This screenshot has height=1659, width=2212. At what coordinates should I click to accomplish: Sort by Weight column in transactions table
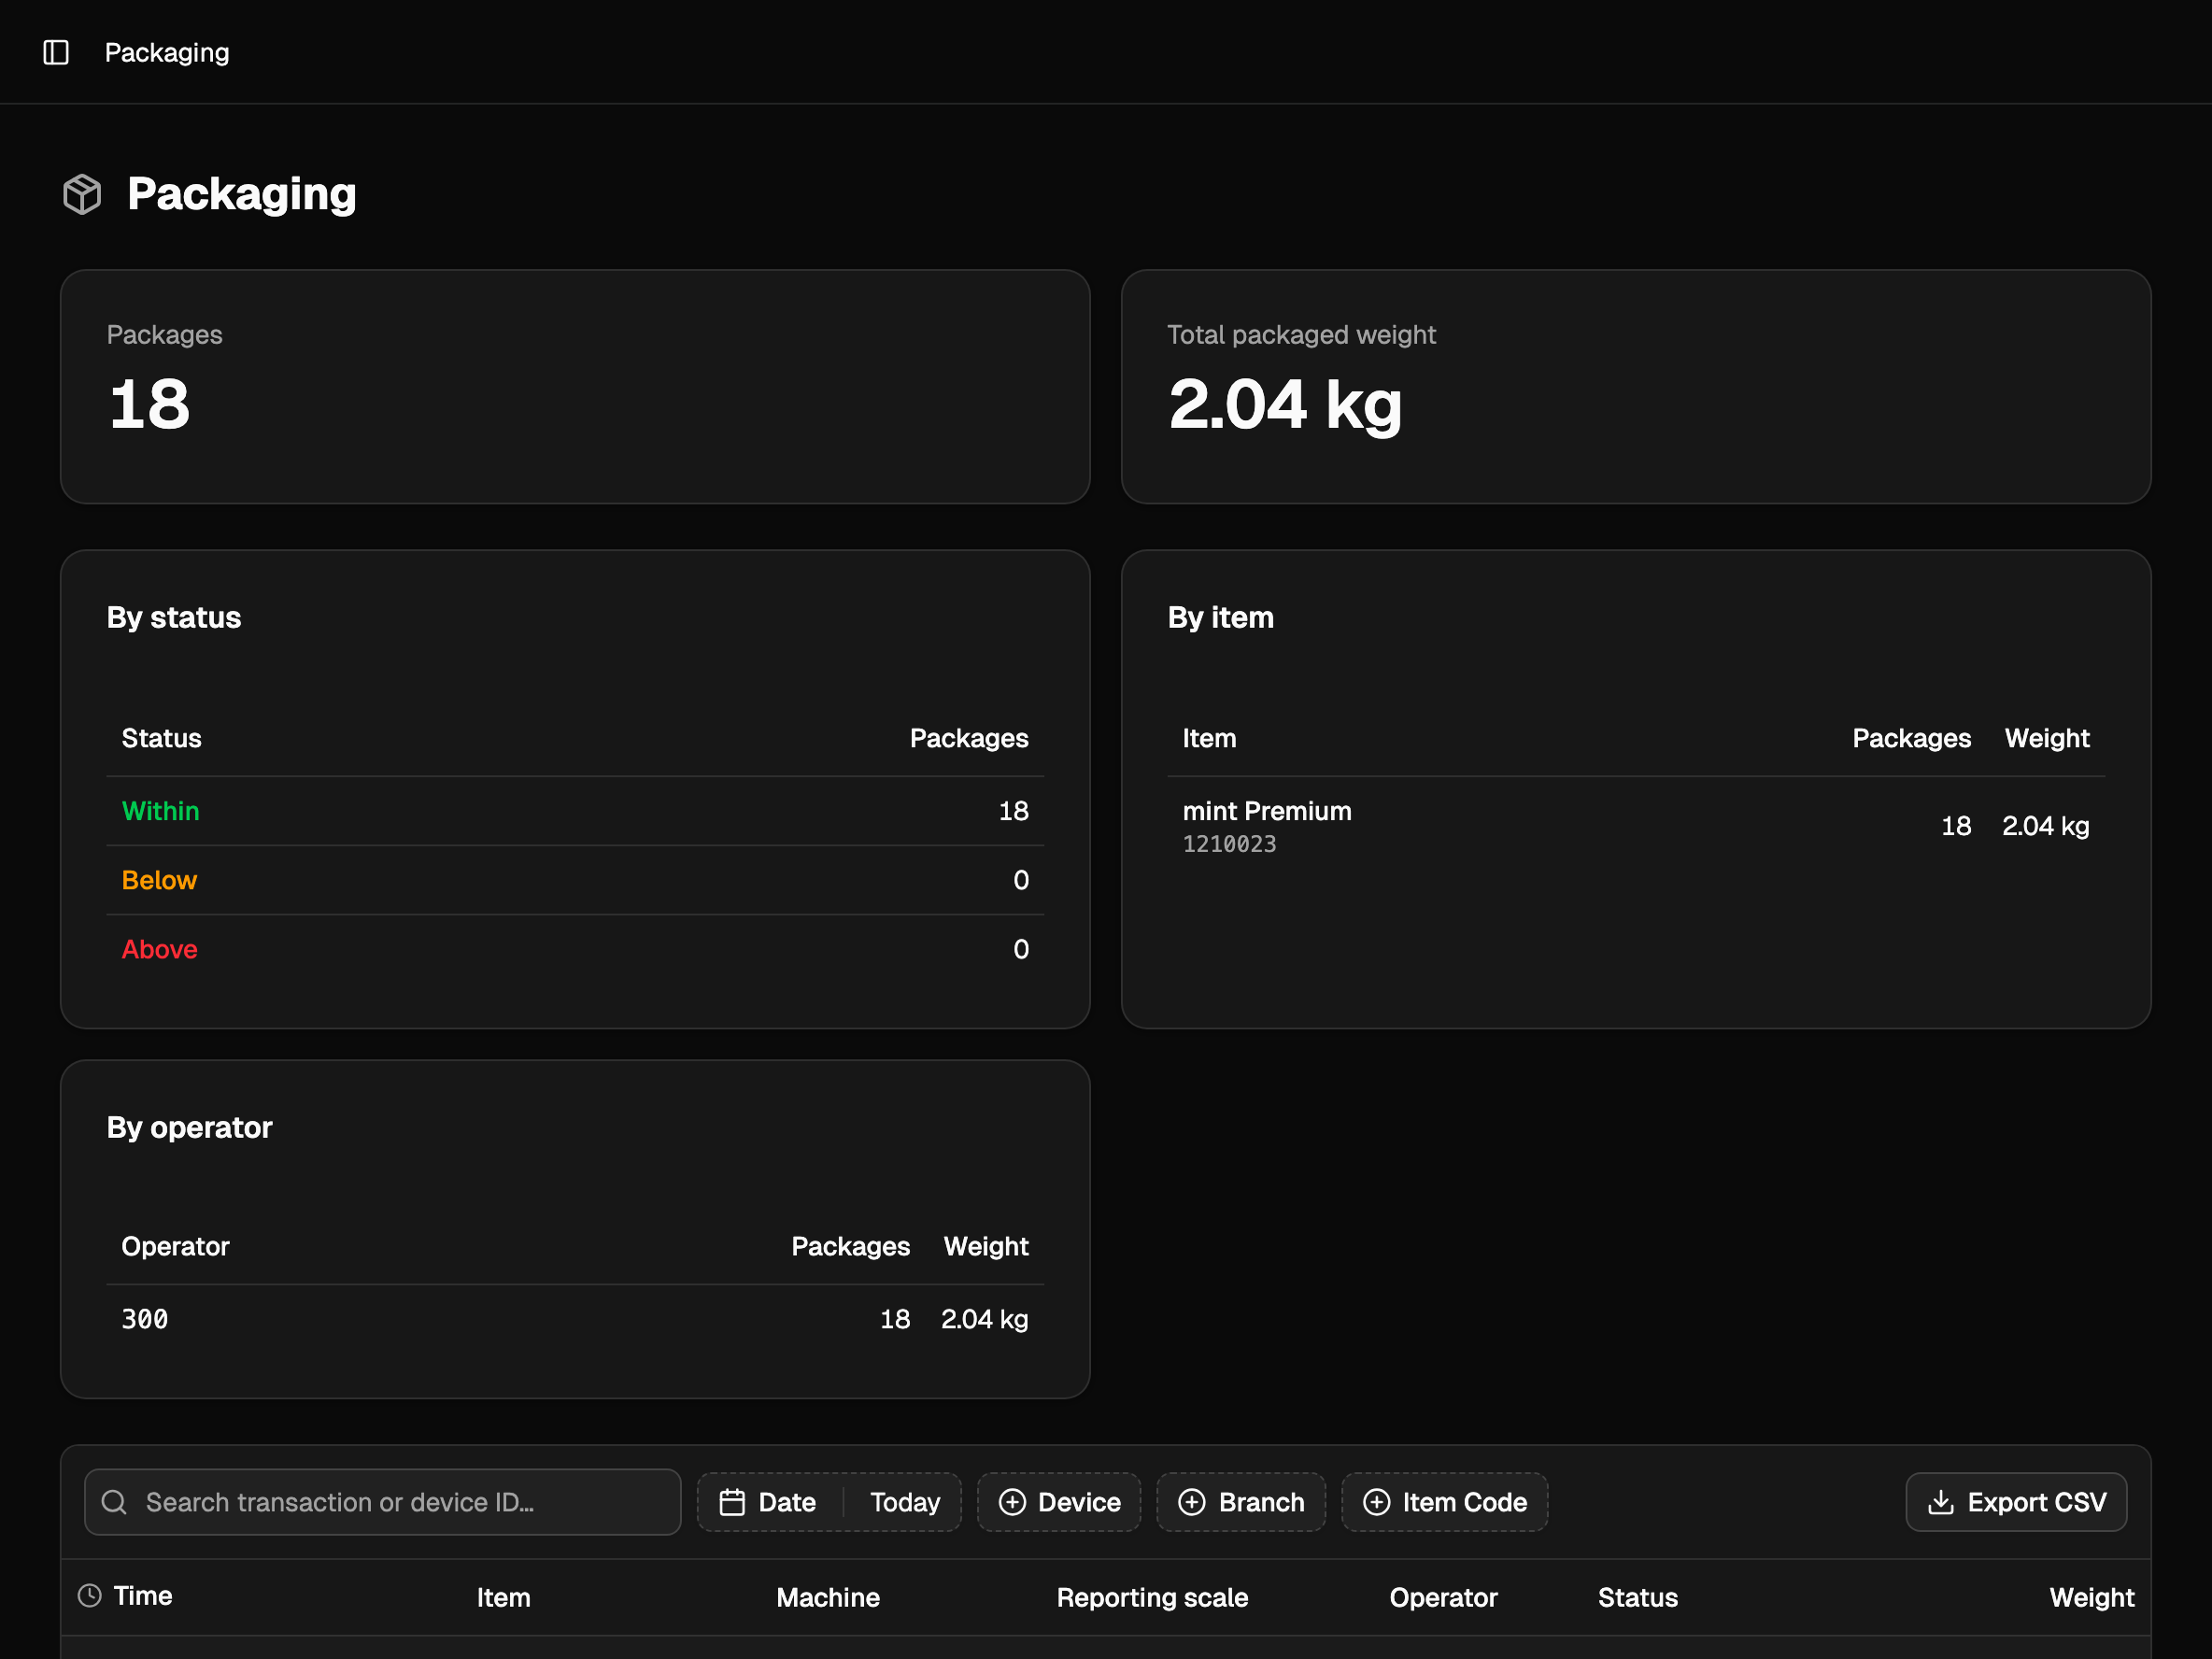click(x=2091, y=1597)
